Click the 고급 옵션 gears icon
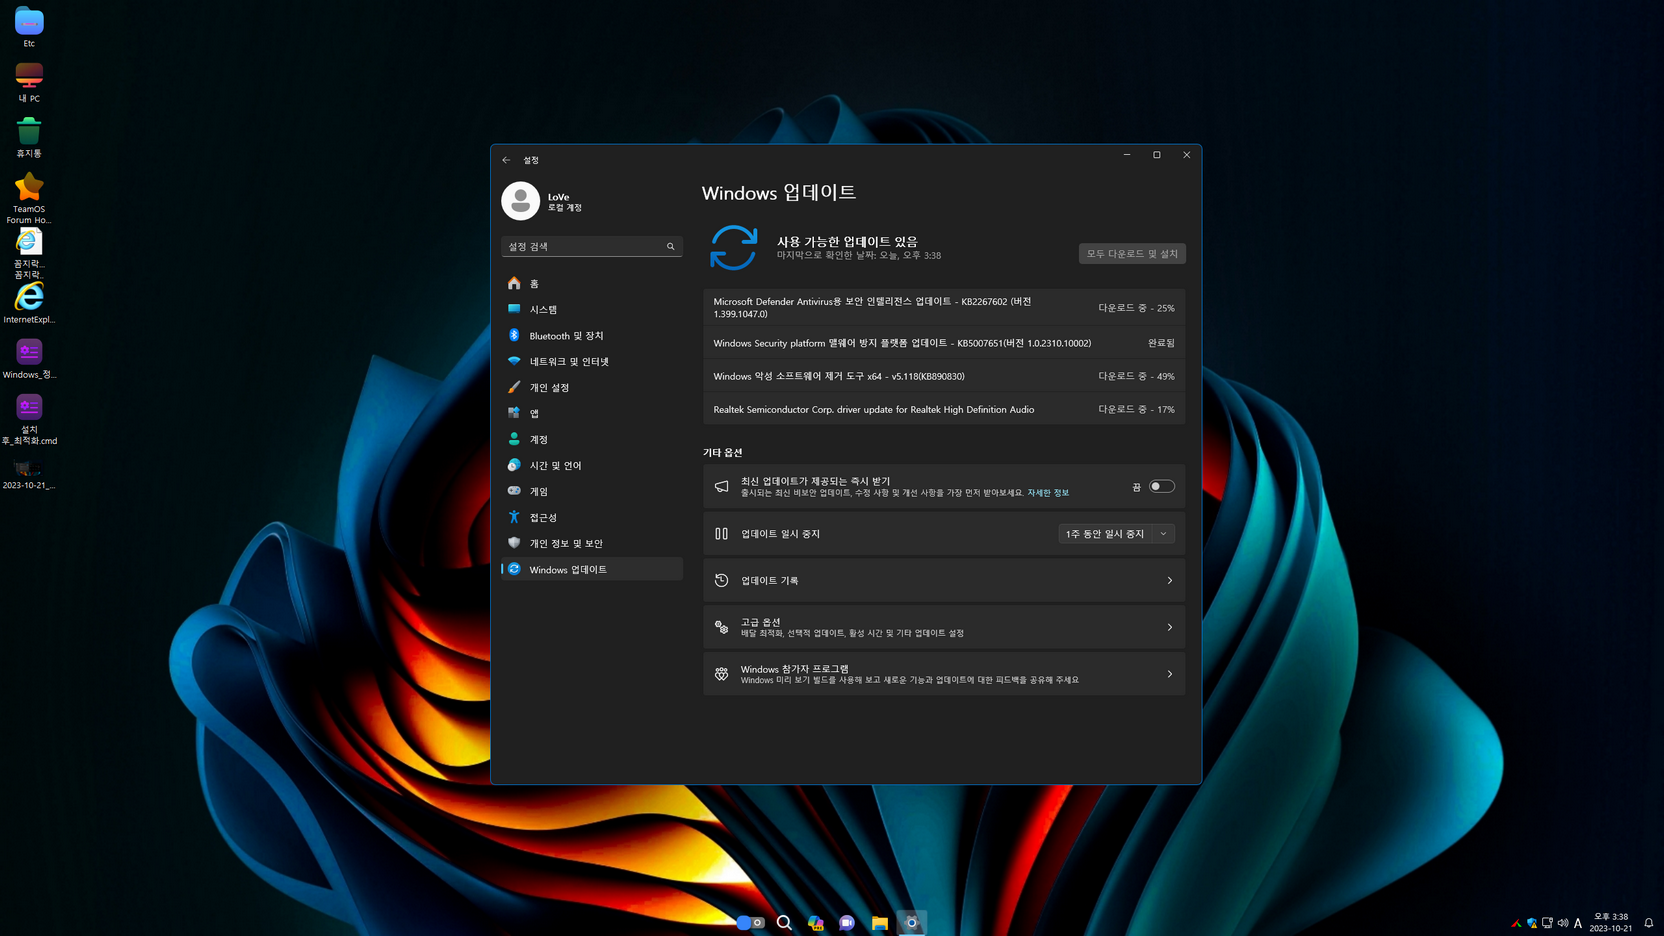 click(x=721, y=628)
